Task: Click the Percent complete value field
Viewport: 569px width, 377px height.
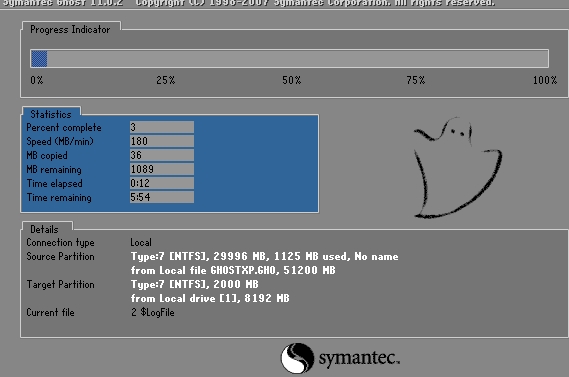Action: click(x=162, y=127)
